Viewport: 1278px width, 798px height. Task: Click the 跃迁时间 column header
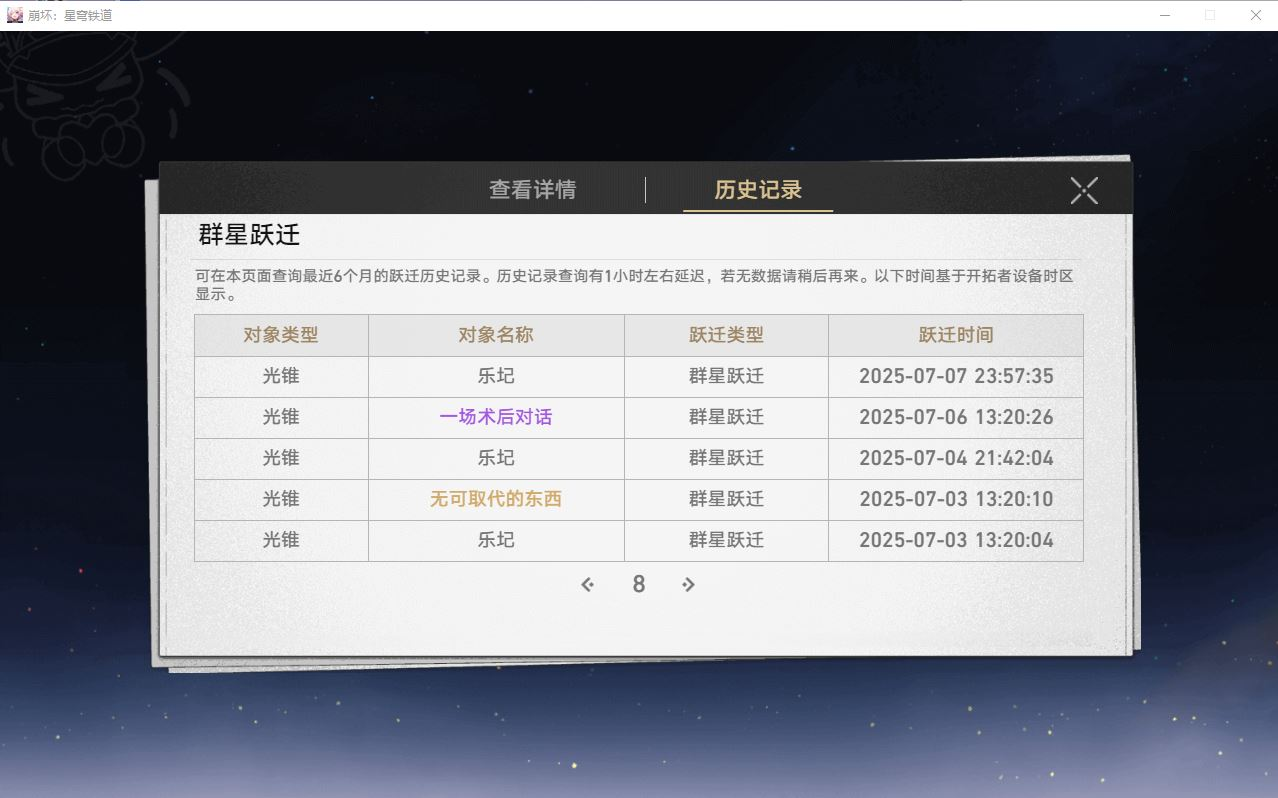[955, 335]
